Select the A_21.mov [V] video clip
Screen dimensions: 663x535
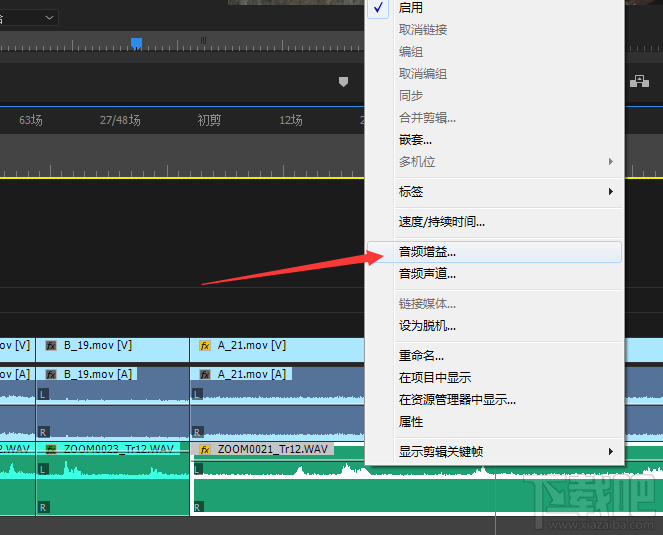click(x=277, y=350)
